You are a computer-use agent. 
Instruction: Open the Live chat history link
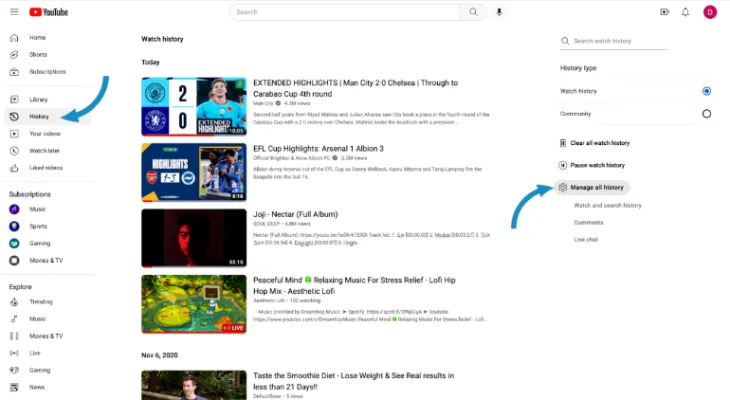click(x=586, y=239)
